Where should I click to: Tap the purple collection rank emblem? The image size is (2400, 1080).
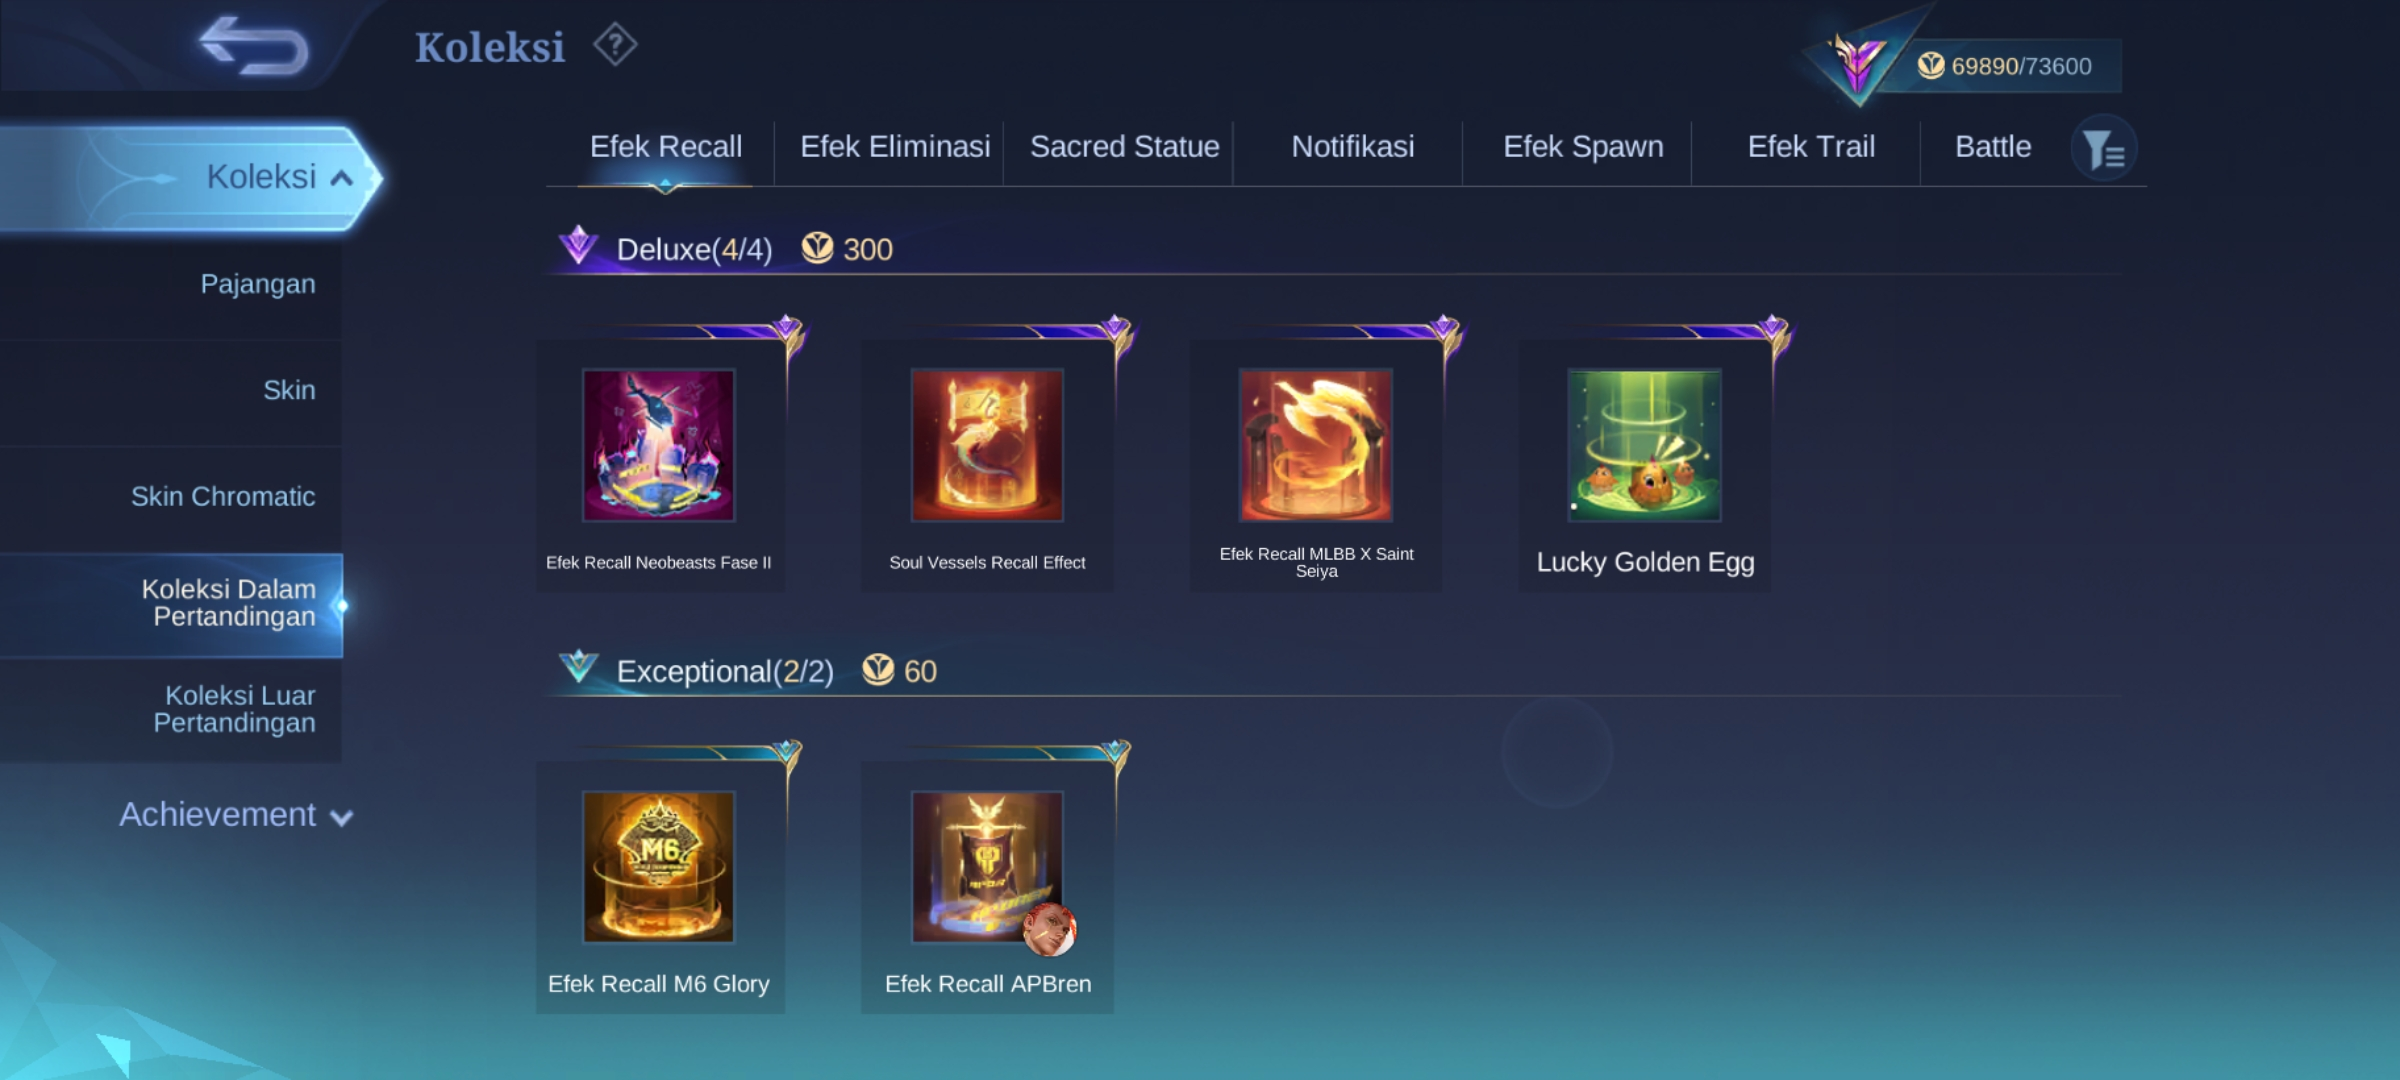1858,60
